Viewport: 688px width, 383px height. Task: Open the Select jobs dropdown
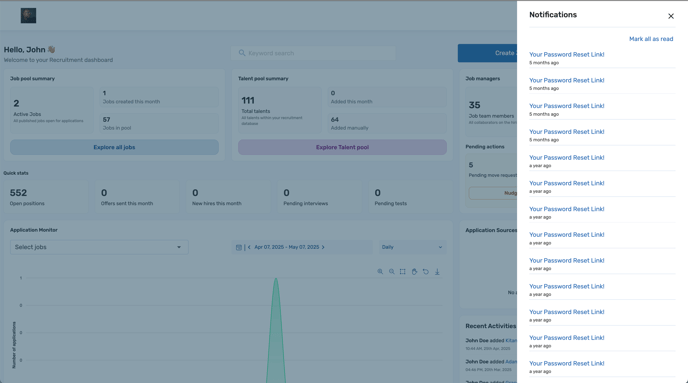(99, 247)
